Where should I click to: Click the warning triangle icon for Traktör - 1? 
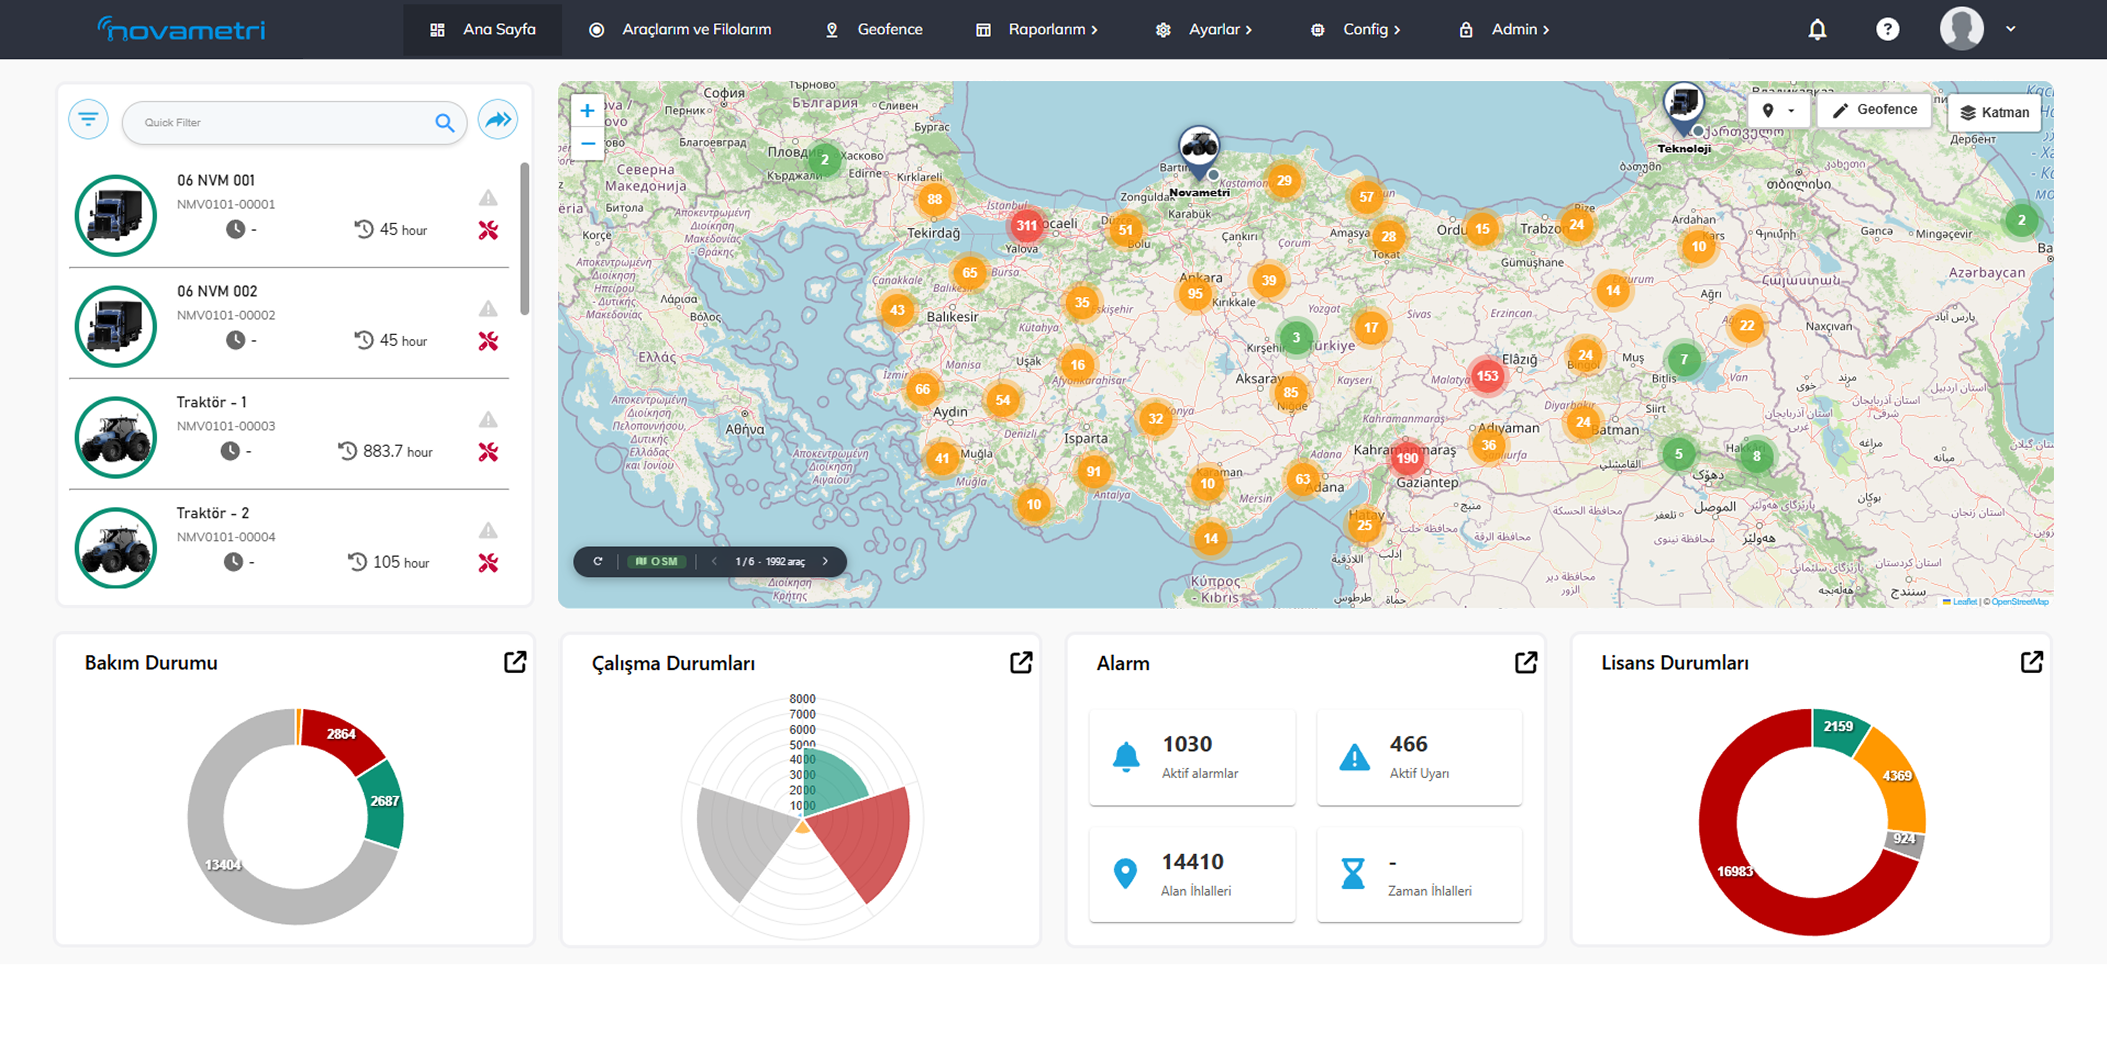click(489, 420)
